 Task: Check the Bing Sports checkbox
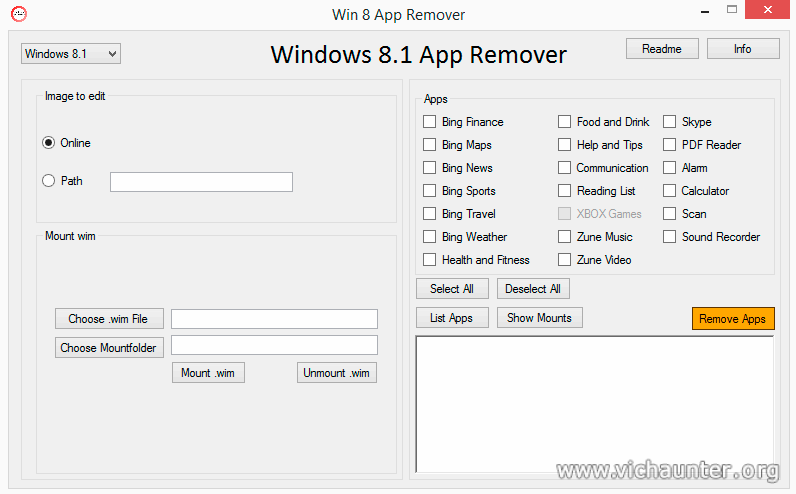pyautogui.click(x=429, y=191)
